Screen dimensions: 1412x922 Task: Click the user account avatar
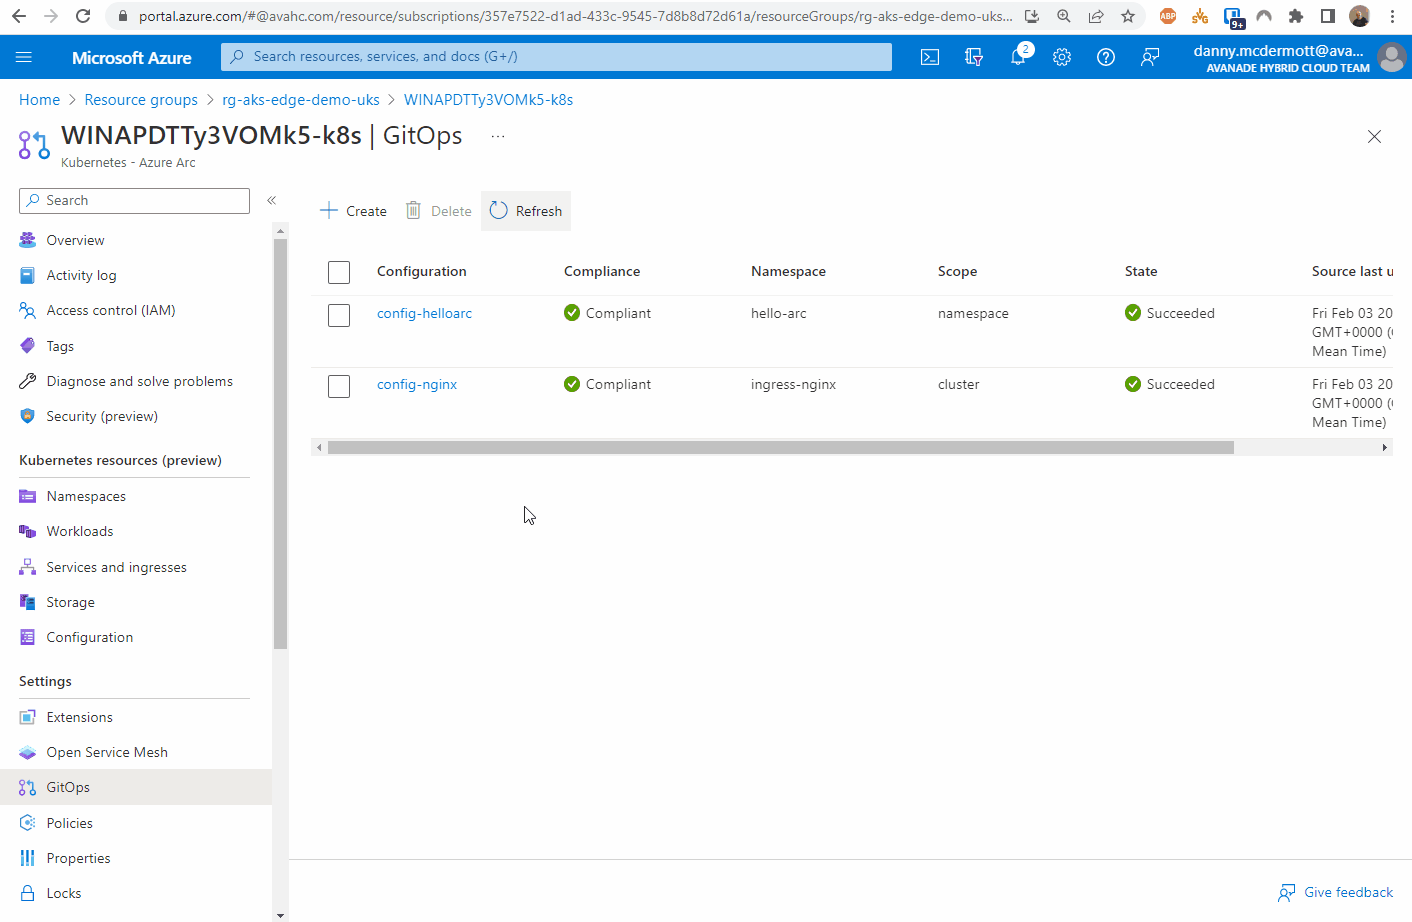1391,57
